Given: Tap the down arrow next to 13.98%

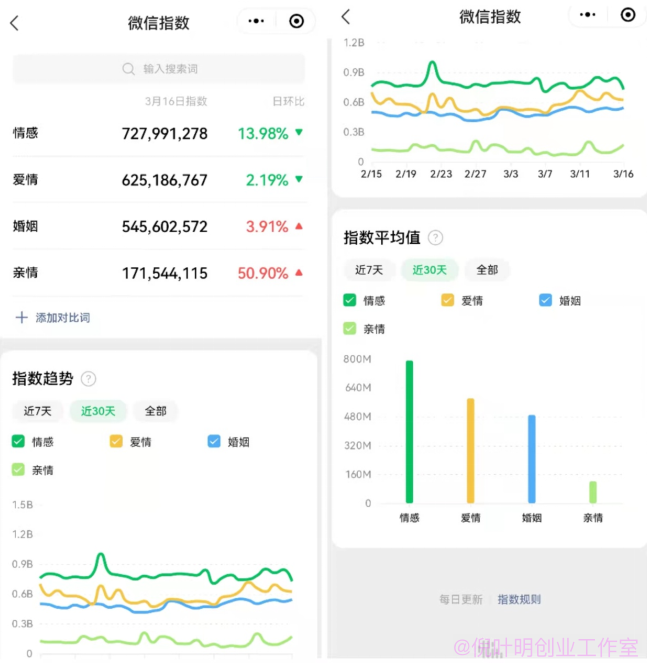Looking at the screenshot, I should pos(299,133).
